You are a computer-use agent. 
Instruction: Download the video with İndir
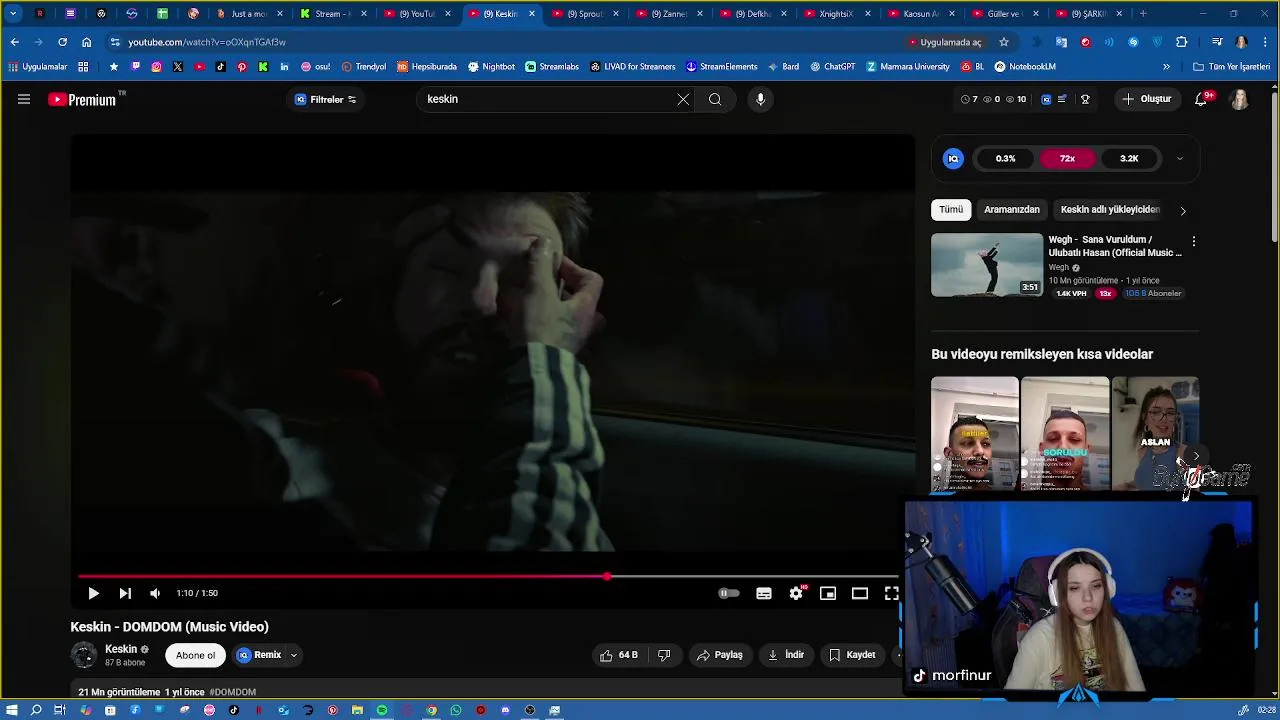[x=786, y=655]
